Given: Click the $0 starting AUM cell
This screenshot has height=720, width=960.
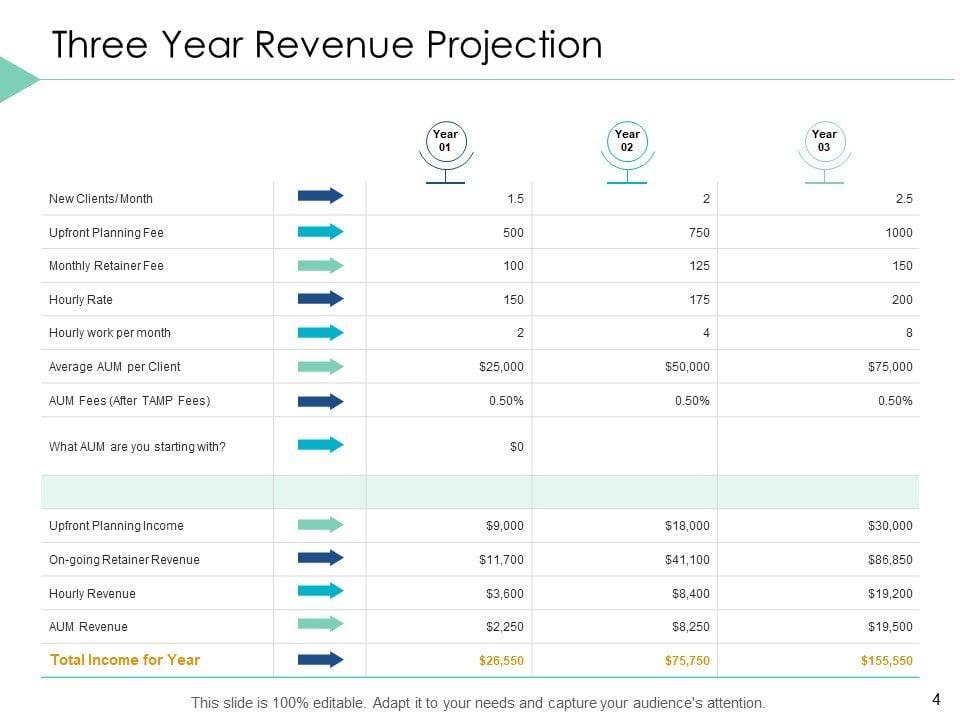Looking at the screenshot, I should click(x=516, y=447).
